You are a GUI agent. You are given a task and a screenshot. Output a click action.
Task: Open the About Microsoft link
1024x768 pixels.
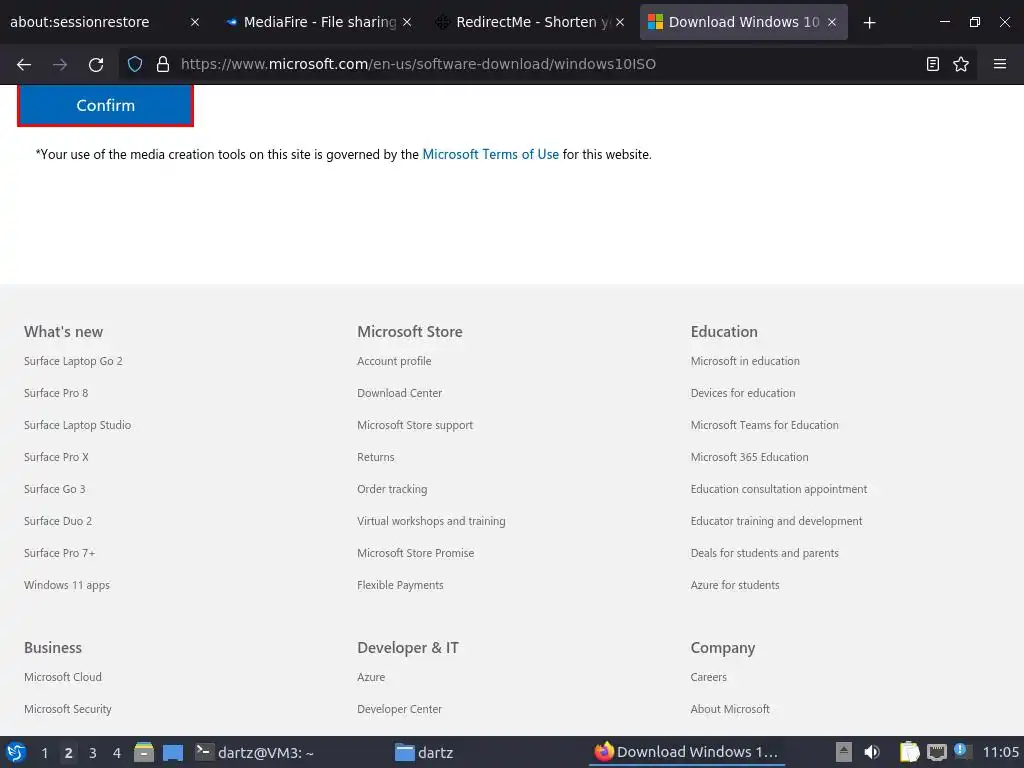(x=730, y=709)
